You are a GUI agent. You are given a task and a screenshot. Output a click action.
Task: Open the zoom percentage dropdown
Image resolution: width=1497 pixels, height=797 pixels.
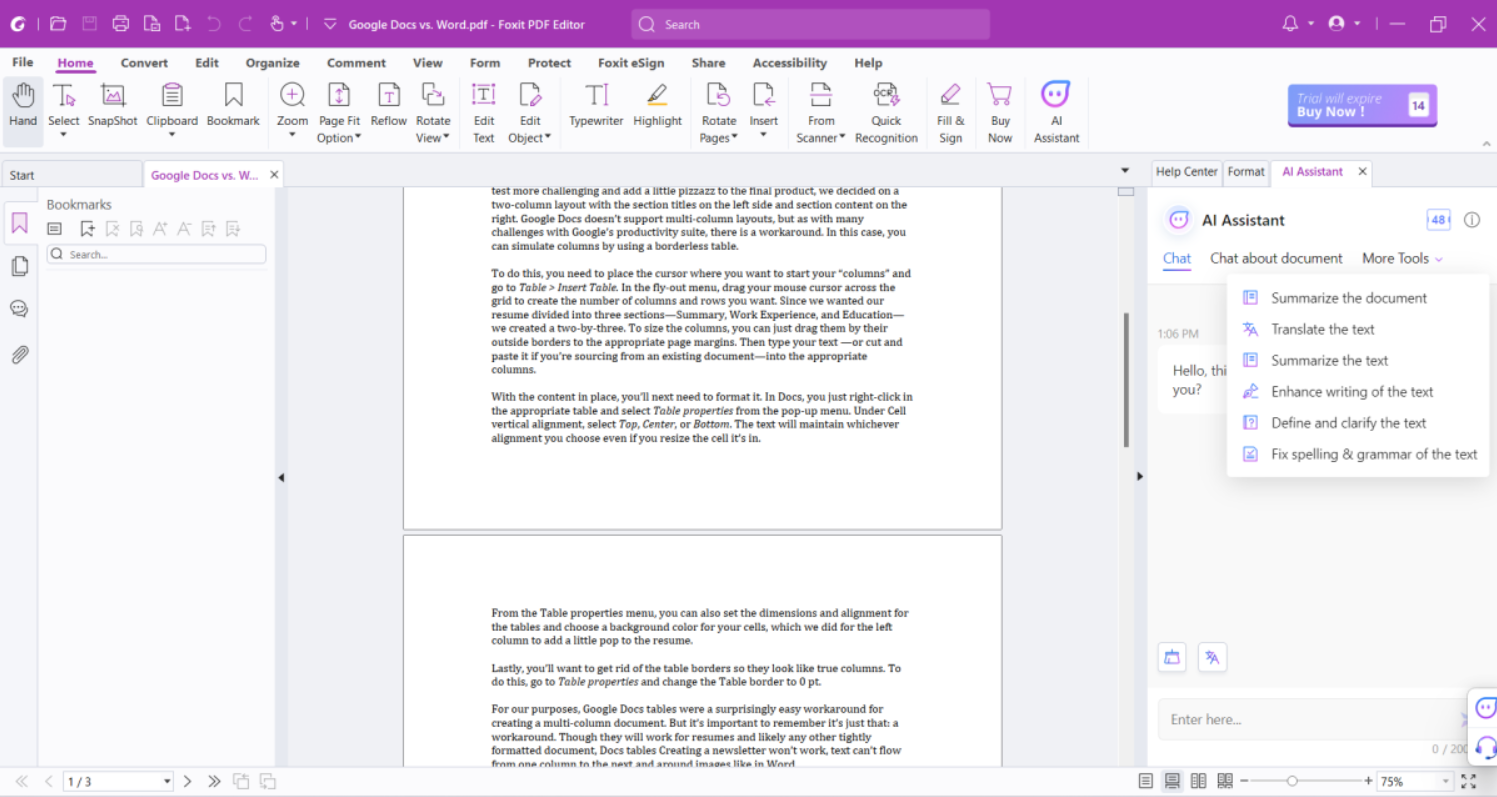click(x=1444, y=781)
